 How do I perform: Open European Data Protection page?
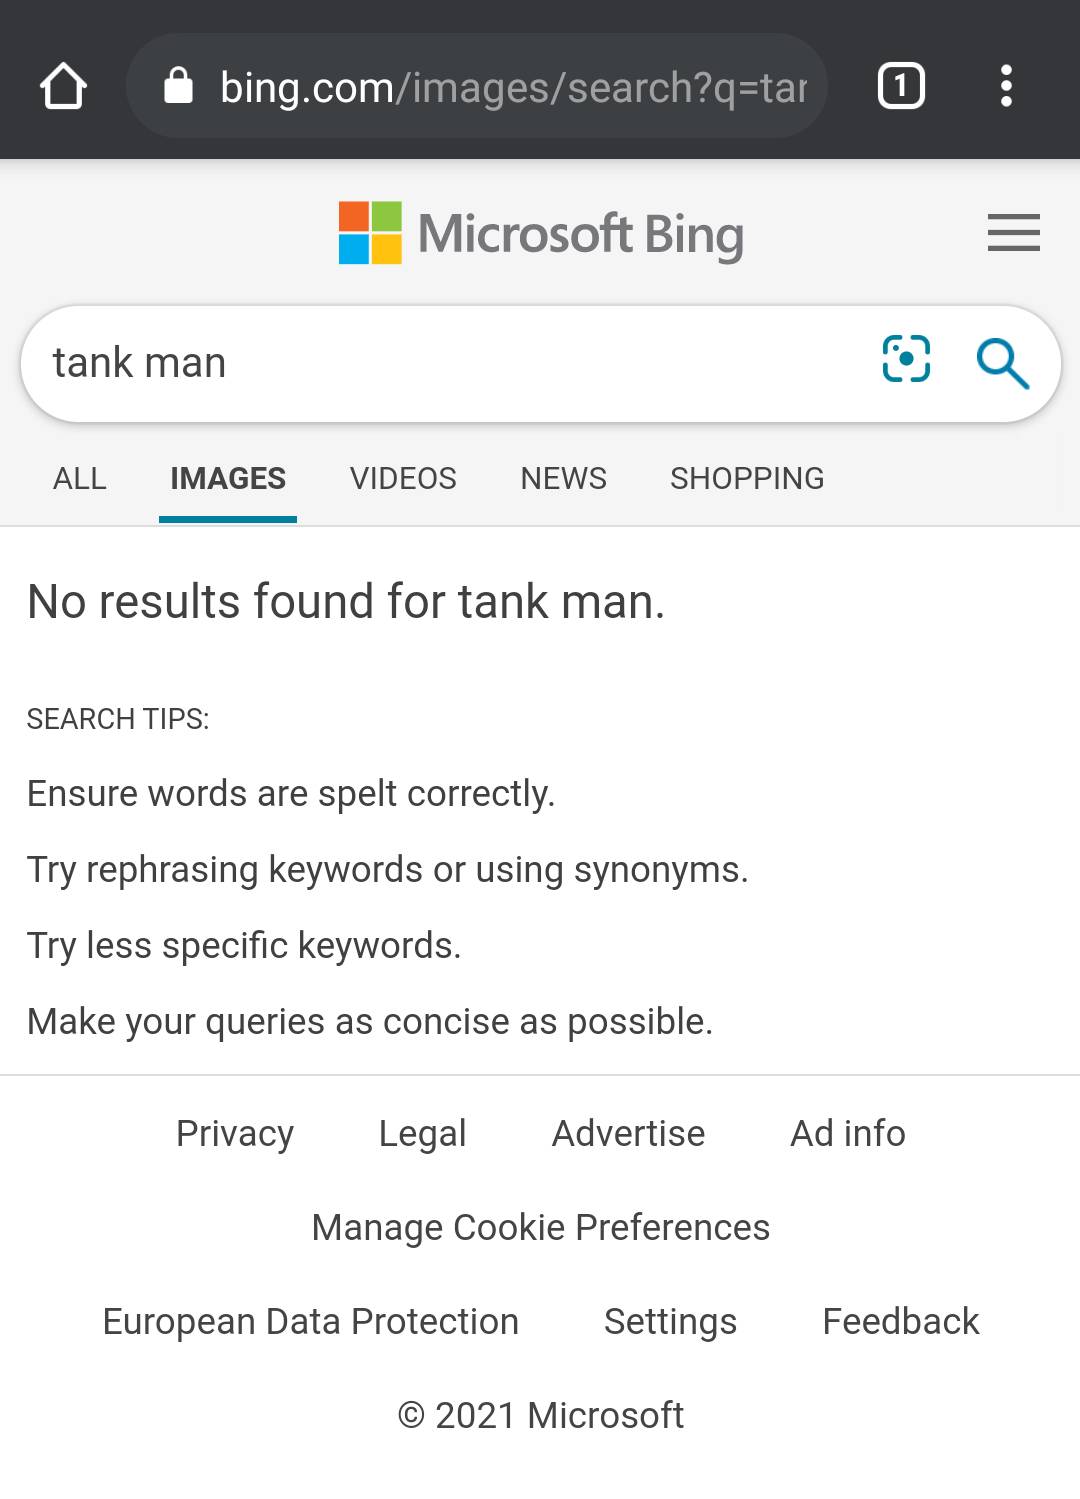tap(310, 1322)
